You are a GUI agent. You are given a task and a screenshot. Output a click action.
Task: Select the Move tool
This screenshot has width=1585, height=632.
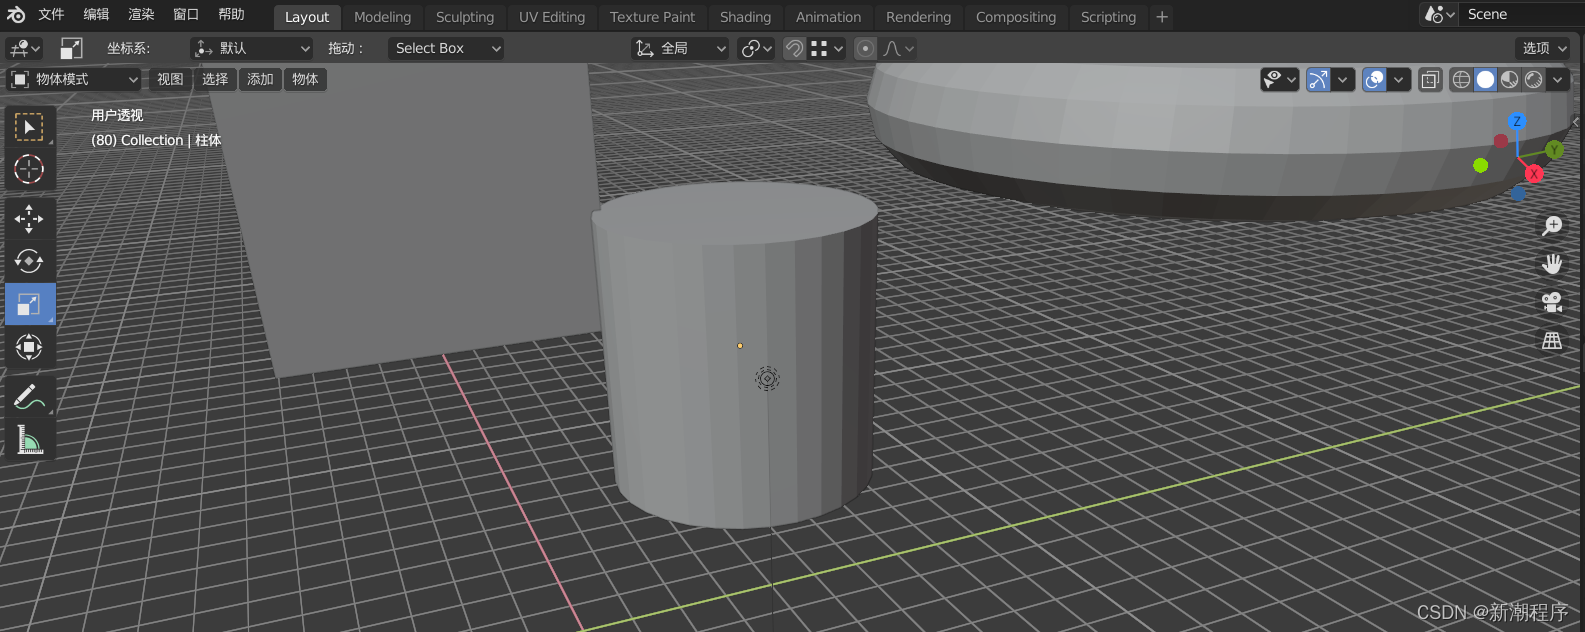29,218
